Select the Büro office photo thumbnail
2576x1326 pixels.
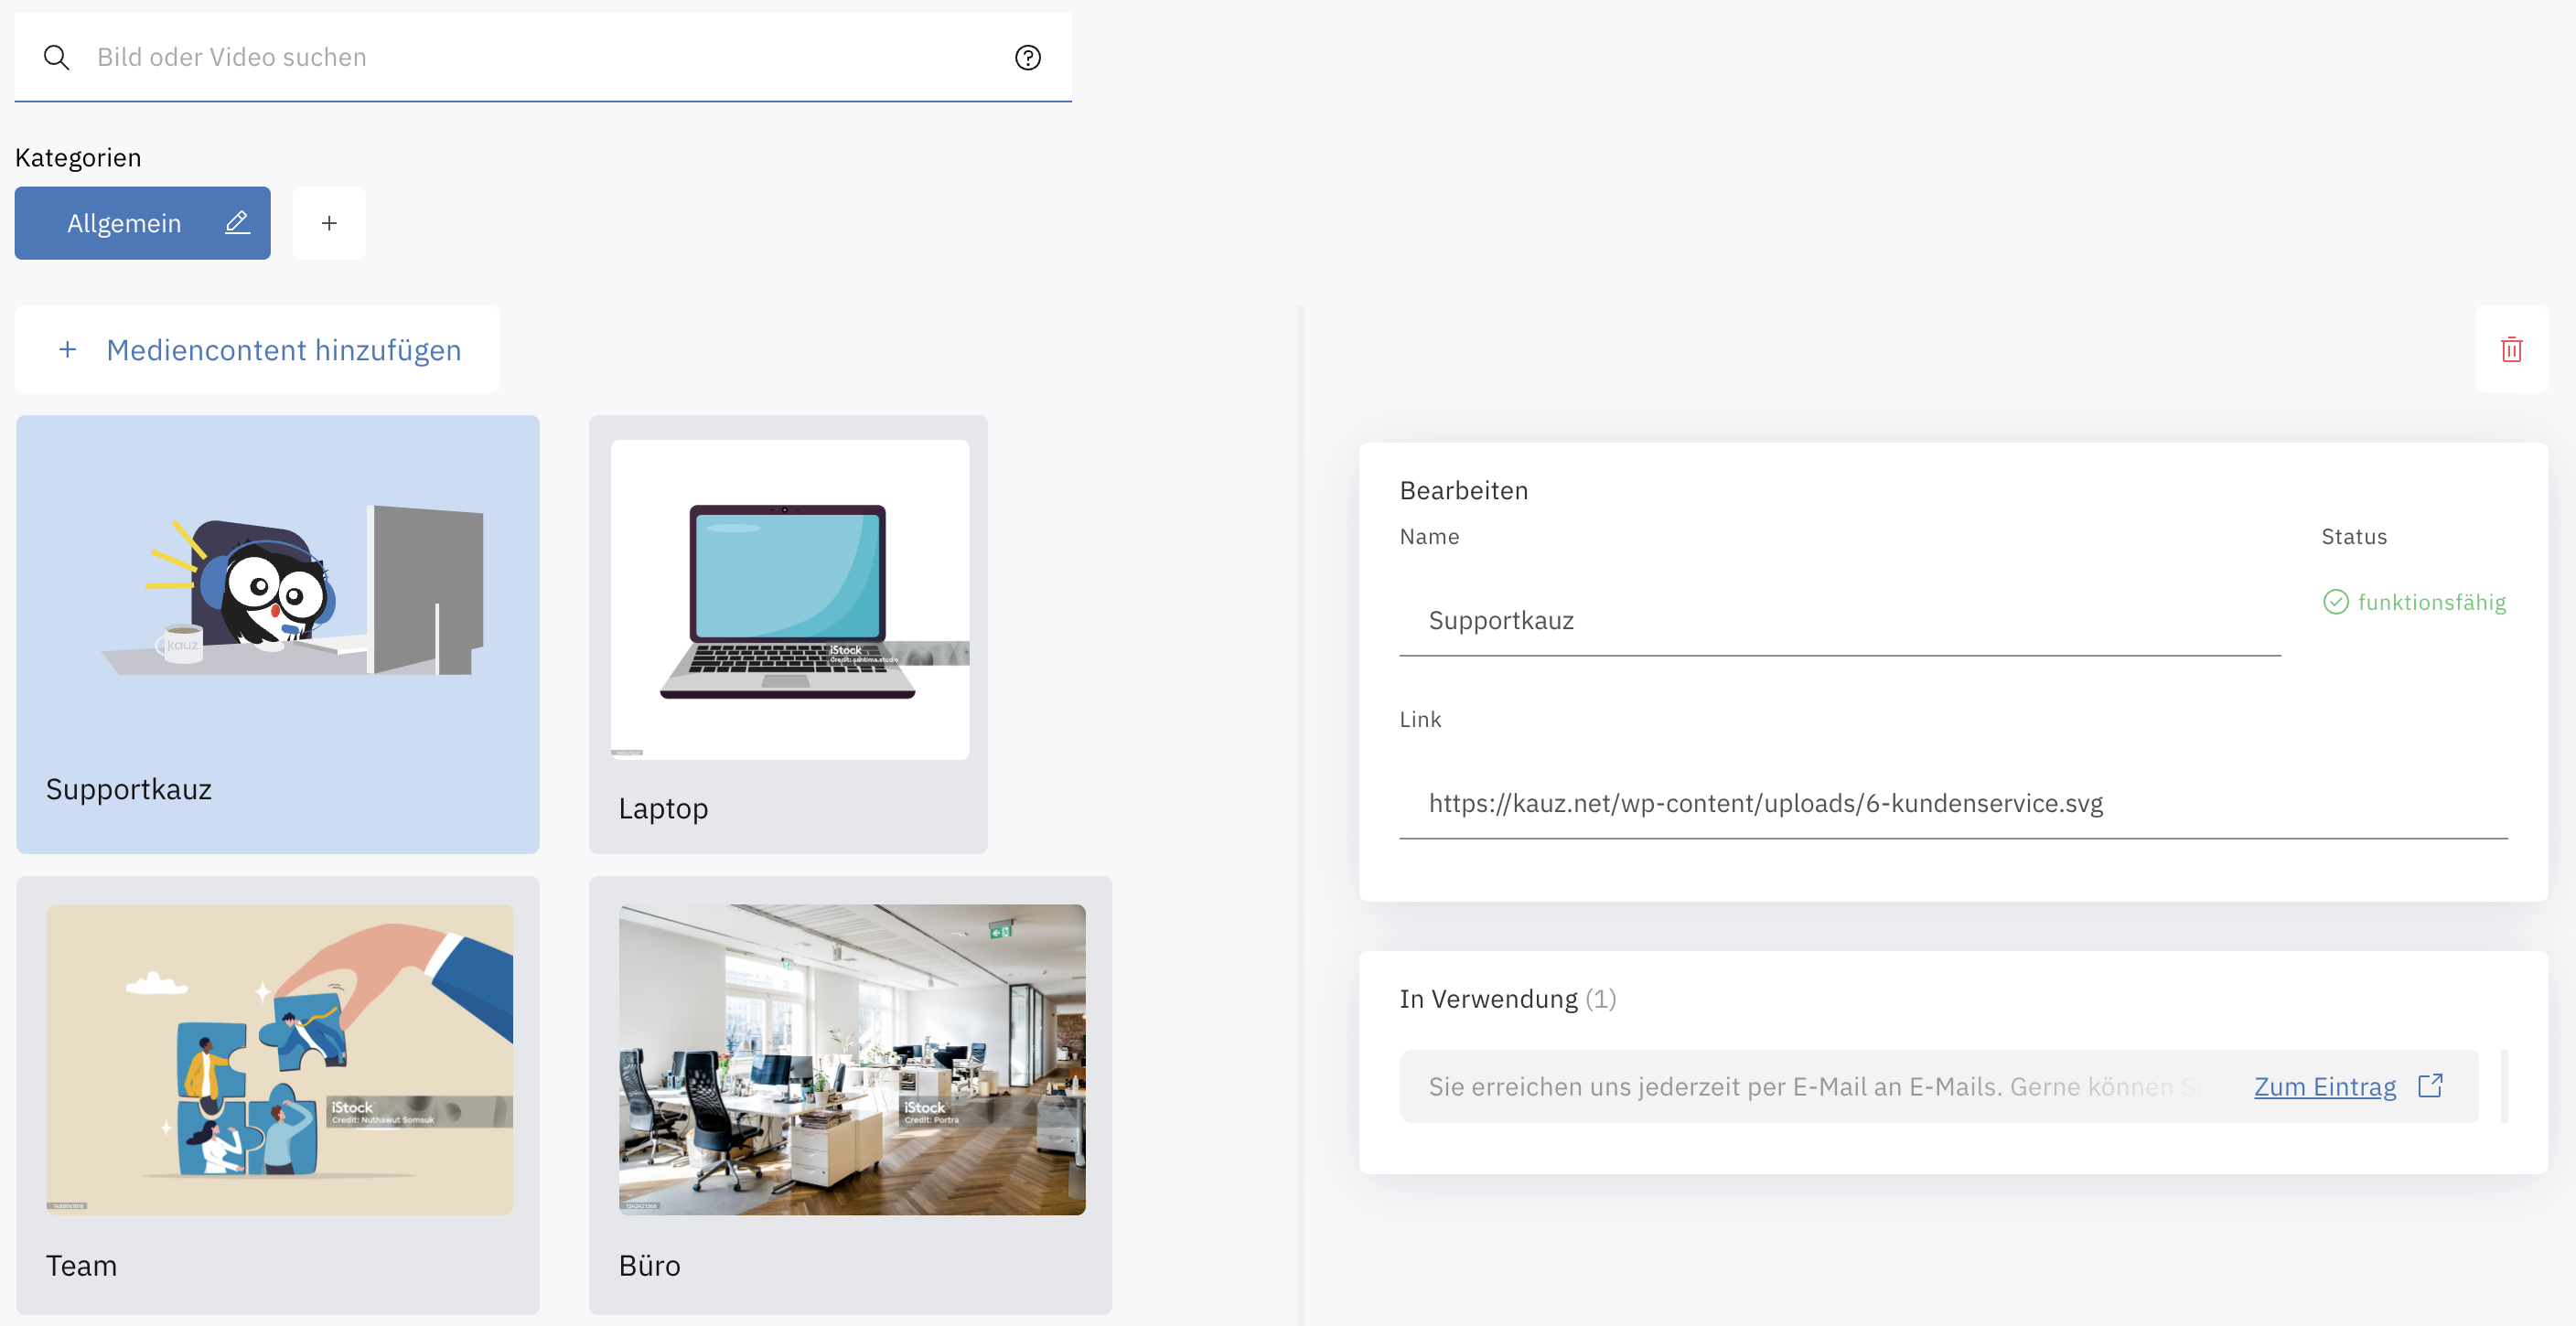[x=852, y=1060]
